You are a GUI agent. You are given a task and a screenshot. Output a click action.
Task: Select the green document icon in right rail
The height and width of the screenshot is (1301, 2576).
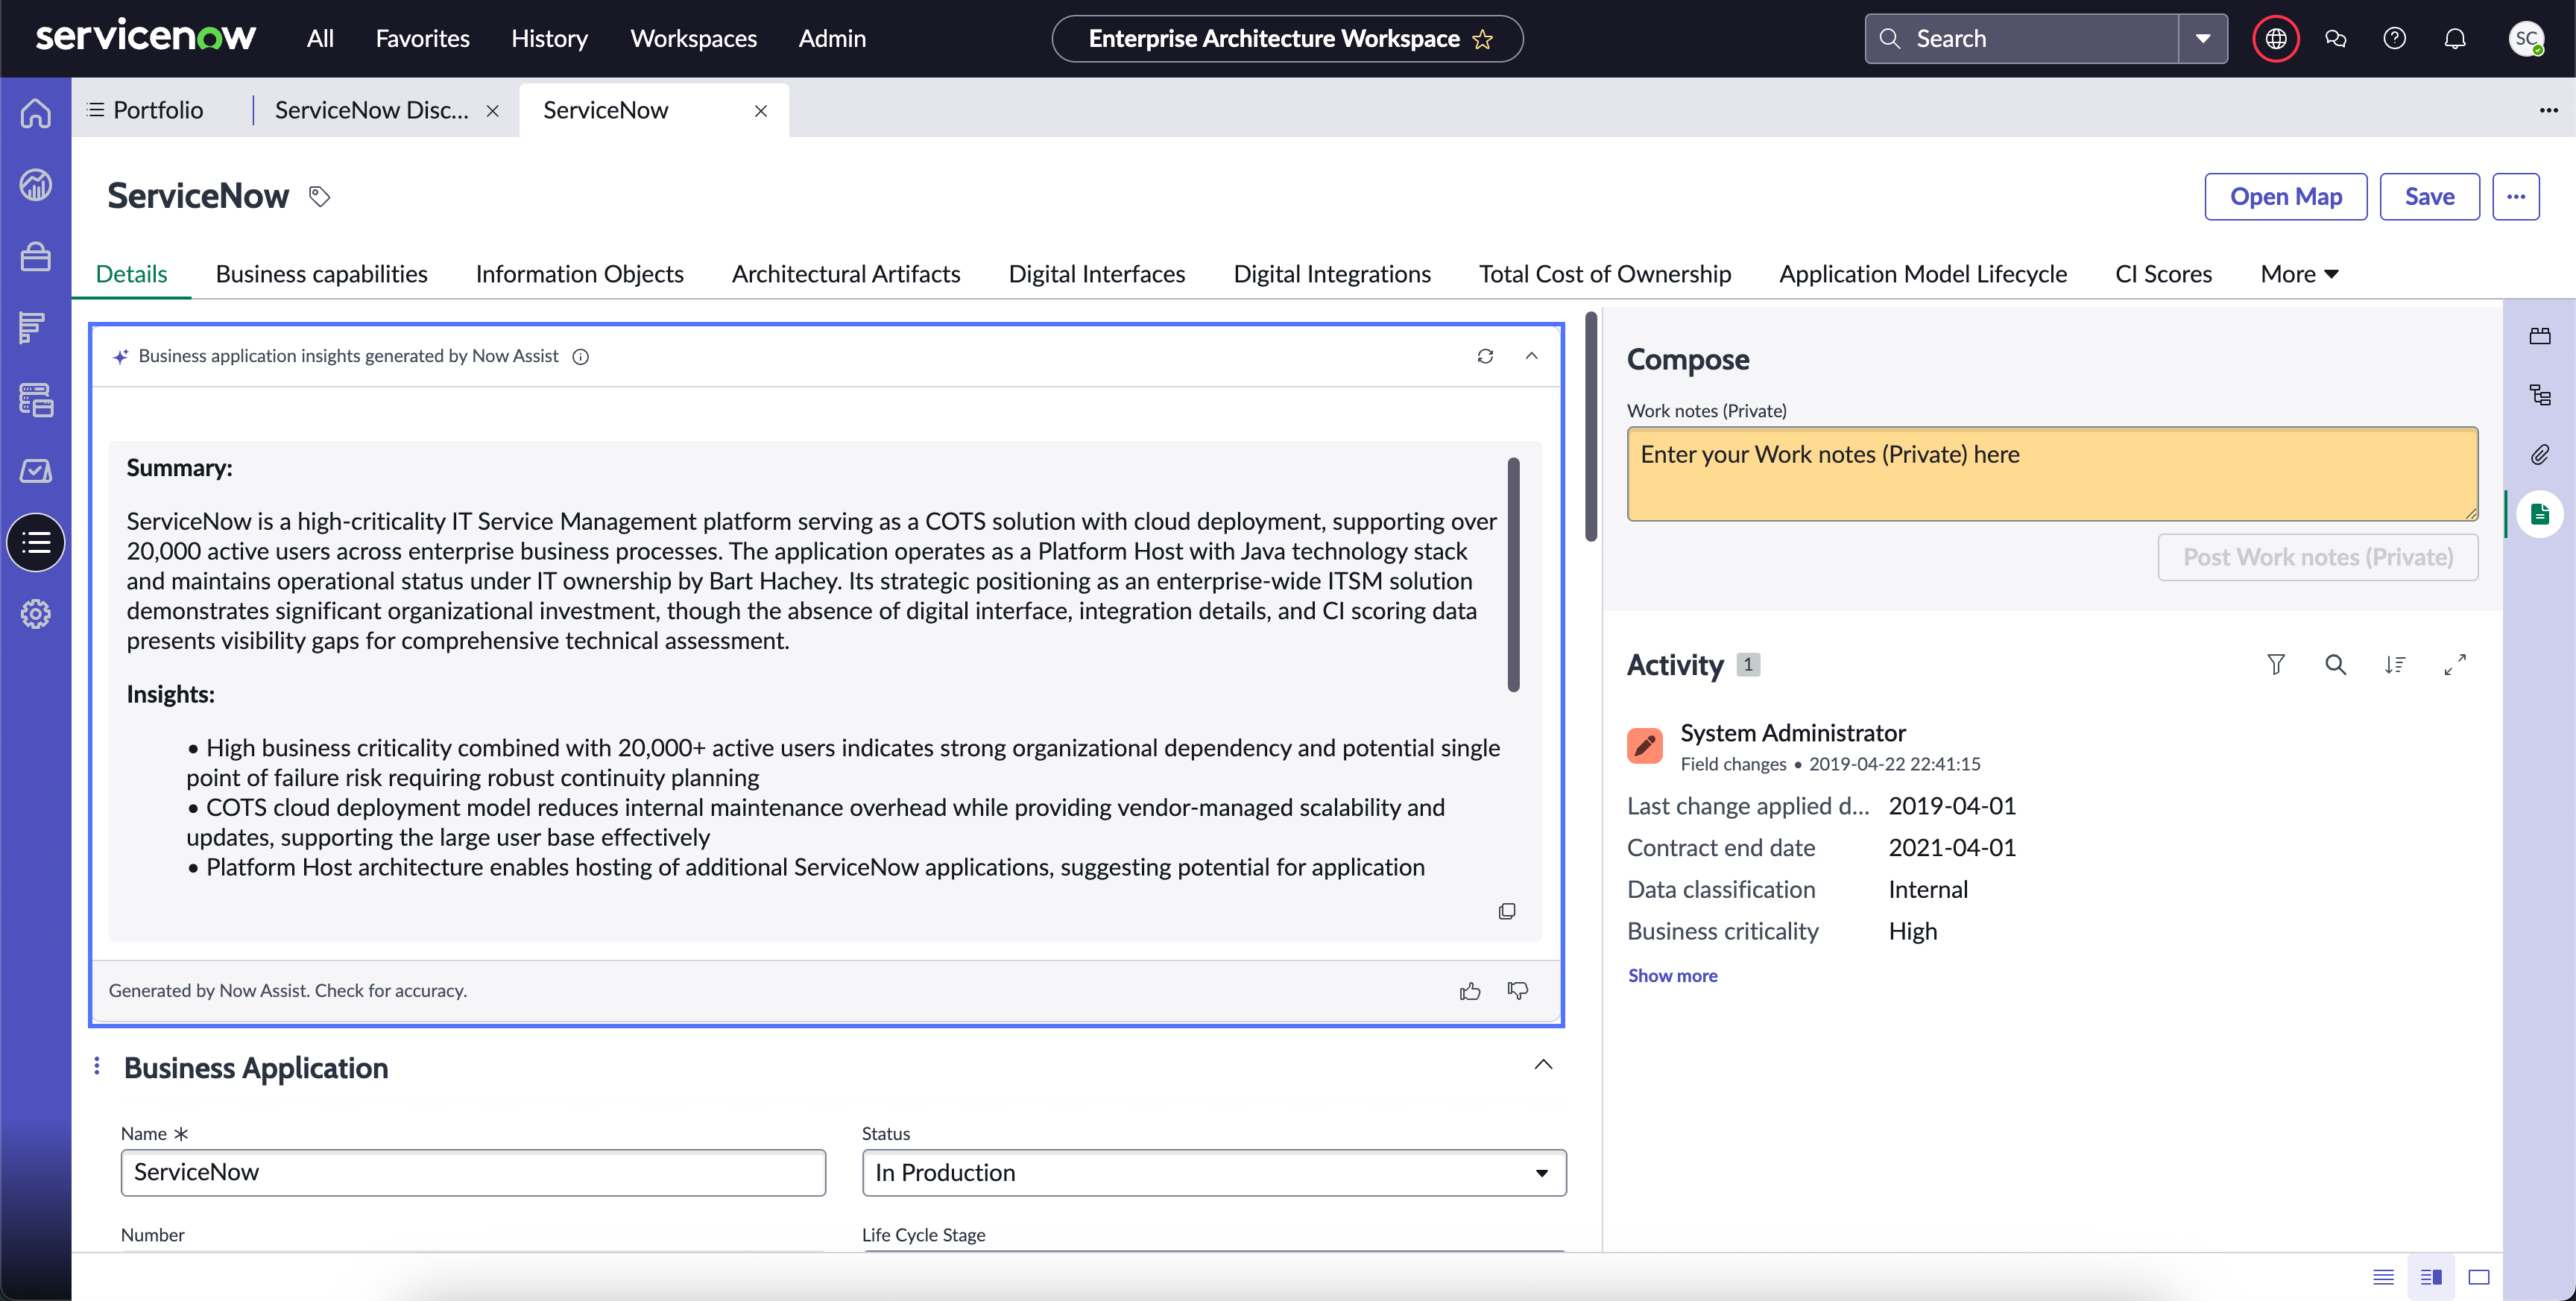tap(2540, 515)
